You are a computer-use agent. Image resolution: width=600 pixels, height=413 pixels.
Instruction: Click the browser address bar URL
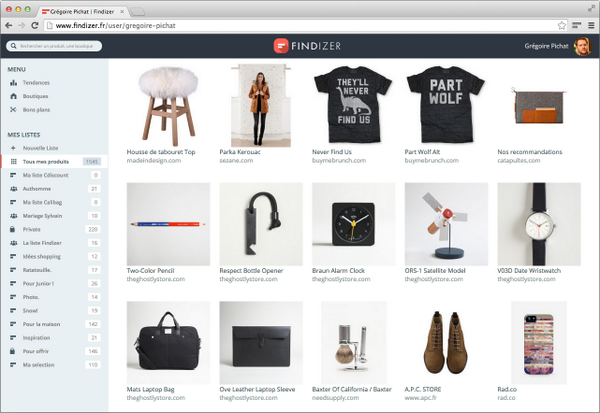116,26
